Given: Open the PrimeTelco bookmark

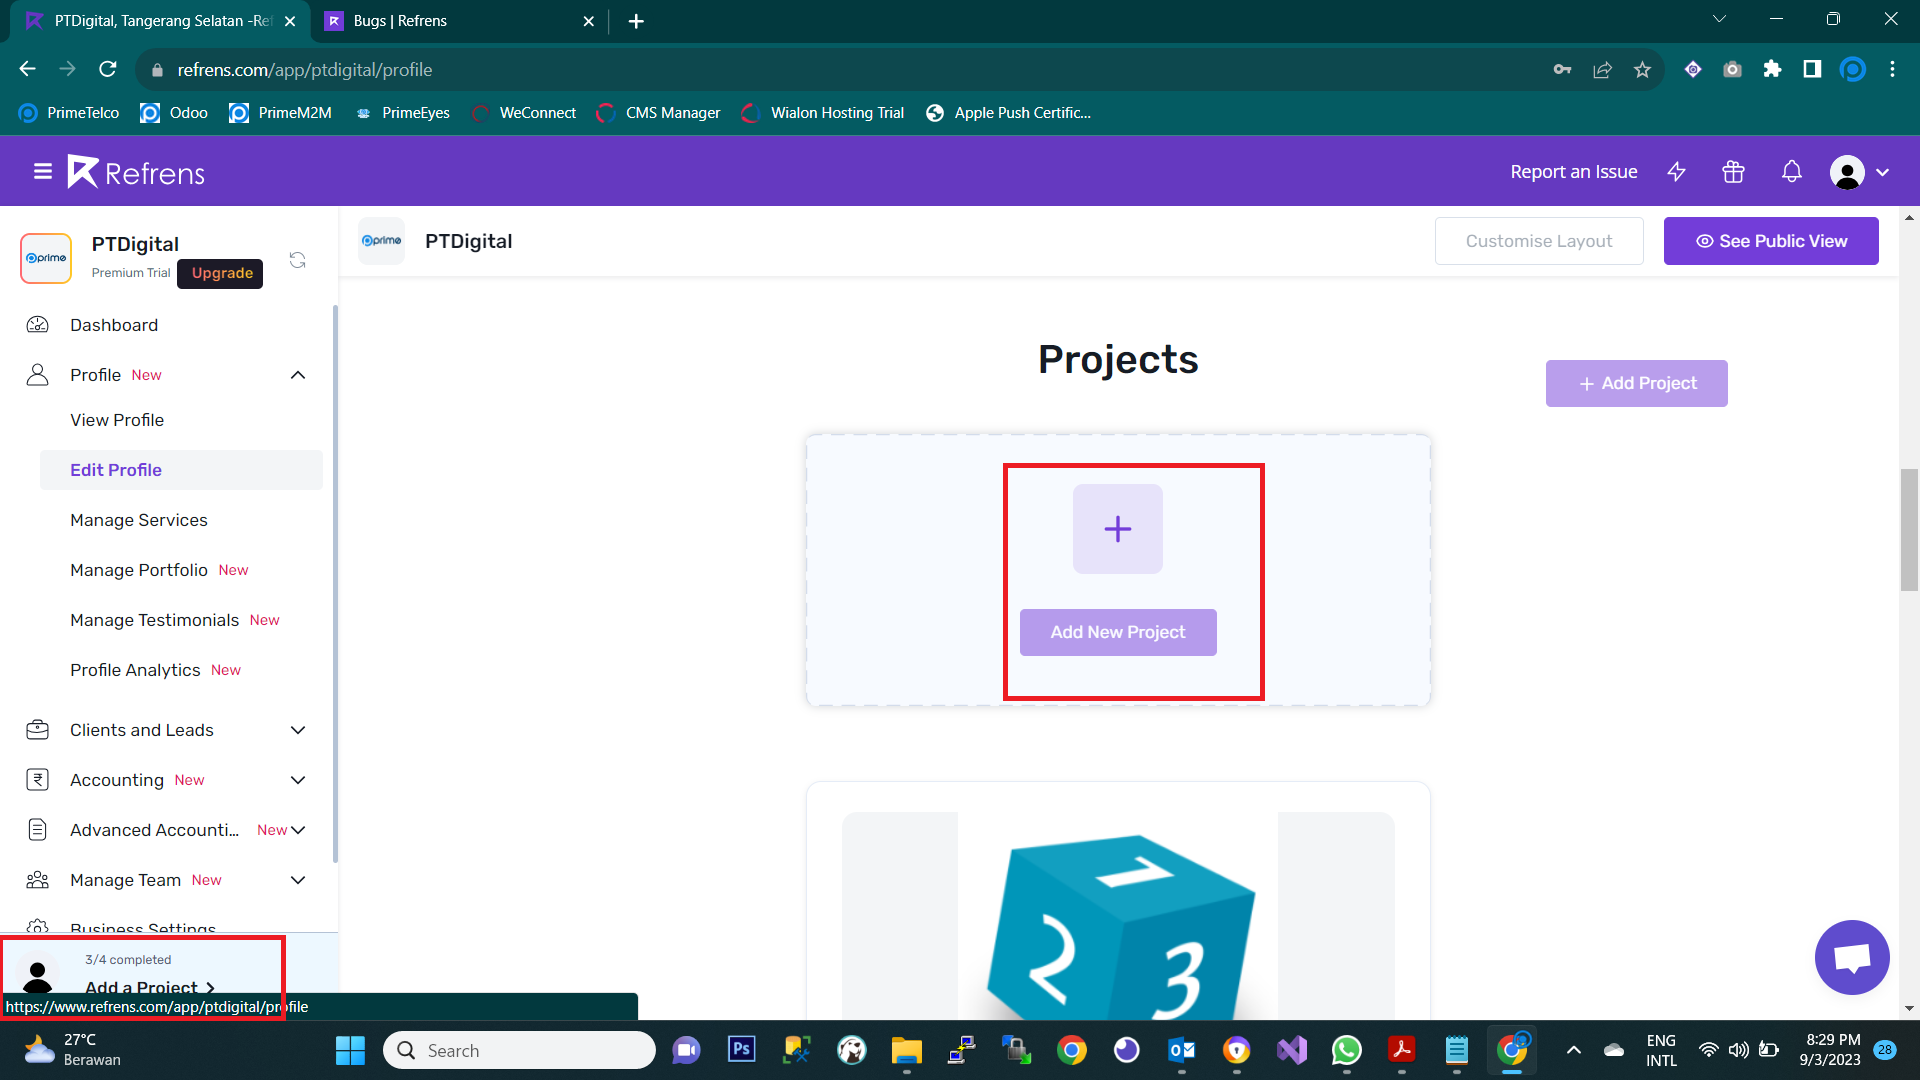Looking at the screenshot, I should 69,113.
